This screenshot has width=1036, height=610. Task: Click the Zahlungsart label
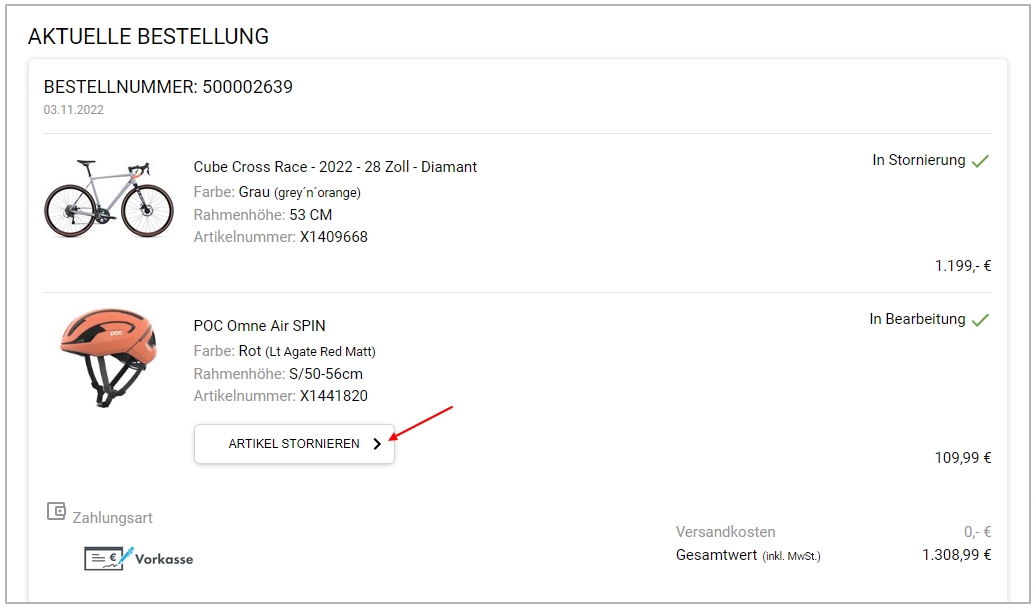(x=112, y=517)
